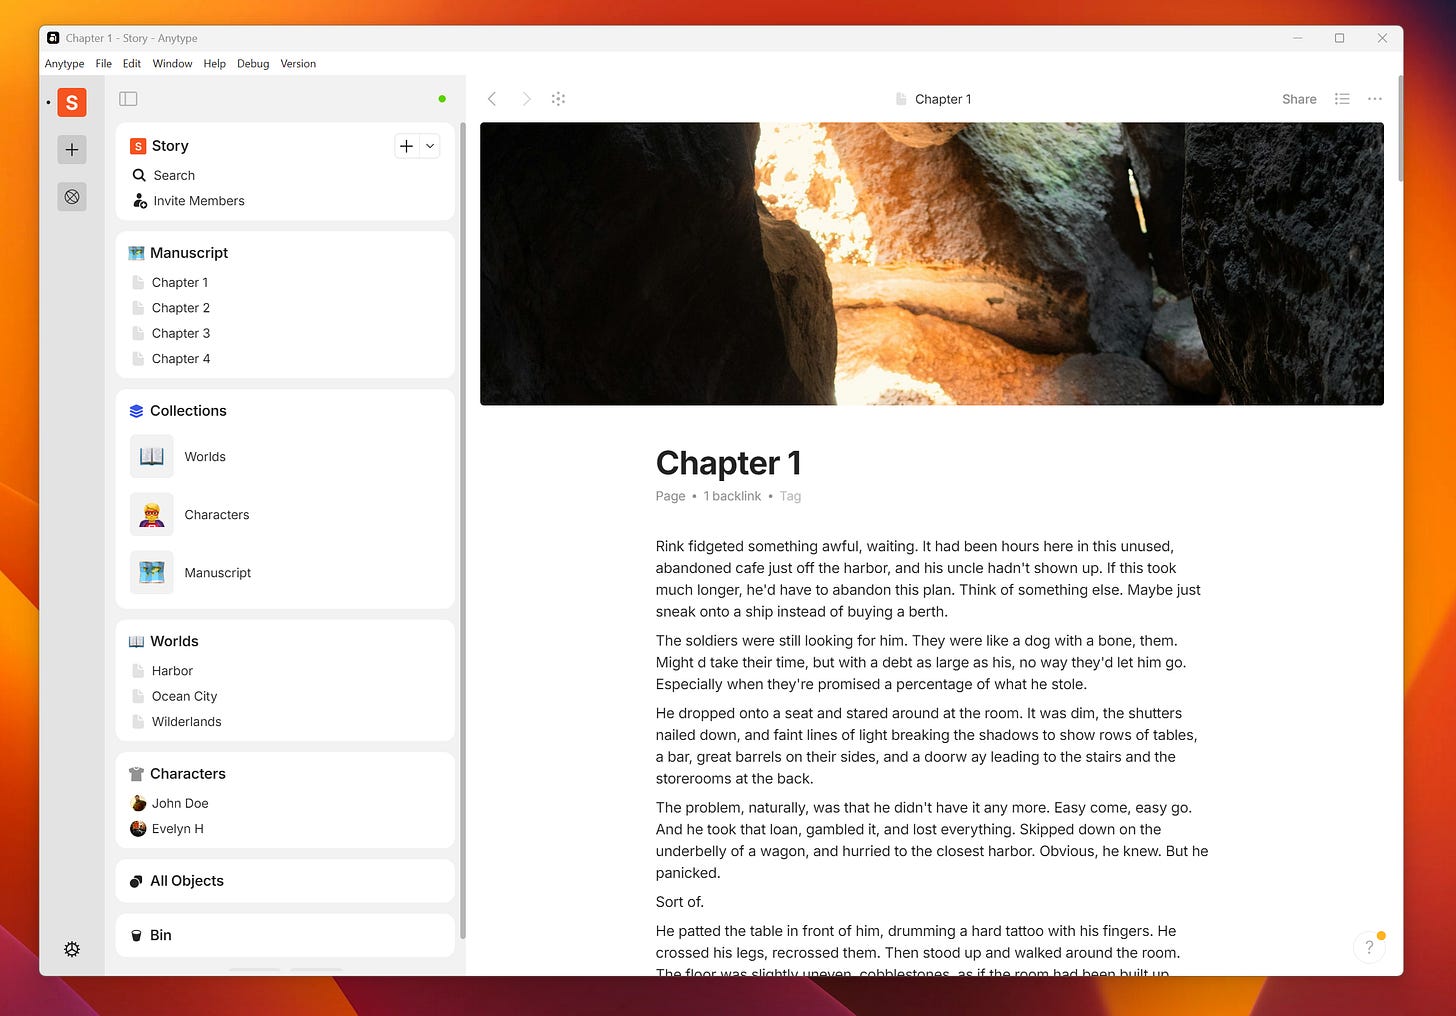
Task: Open the Version menu
Action: coord(298,63)
